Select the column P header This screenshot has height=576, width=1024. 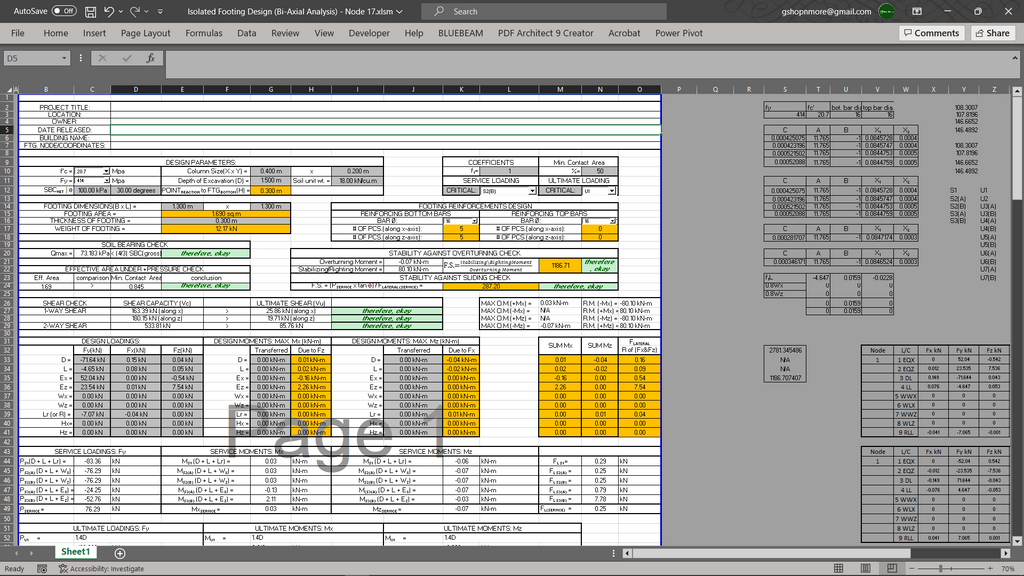coord(679,89)
